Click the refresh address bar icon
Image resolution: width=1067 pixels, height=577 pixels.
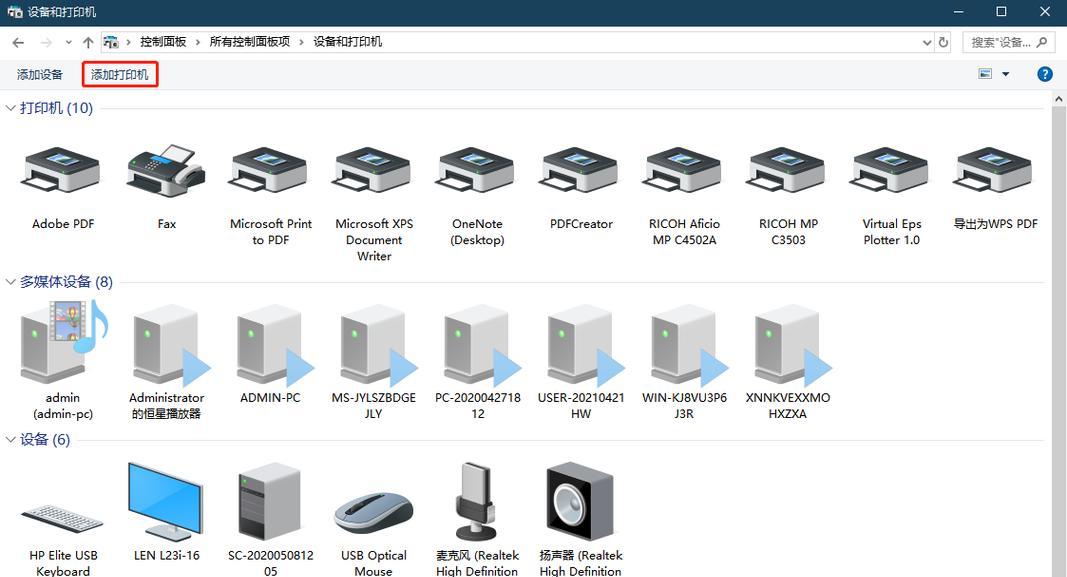point(943,42)
